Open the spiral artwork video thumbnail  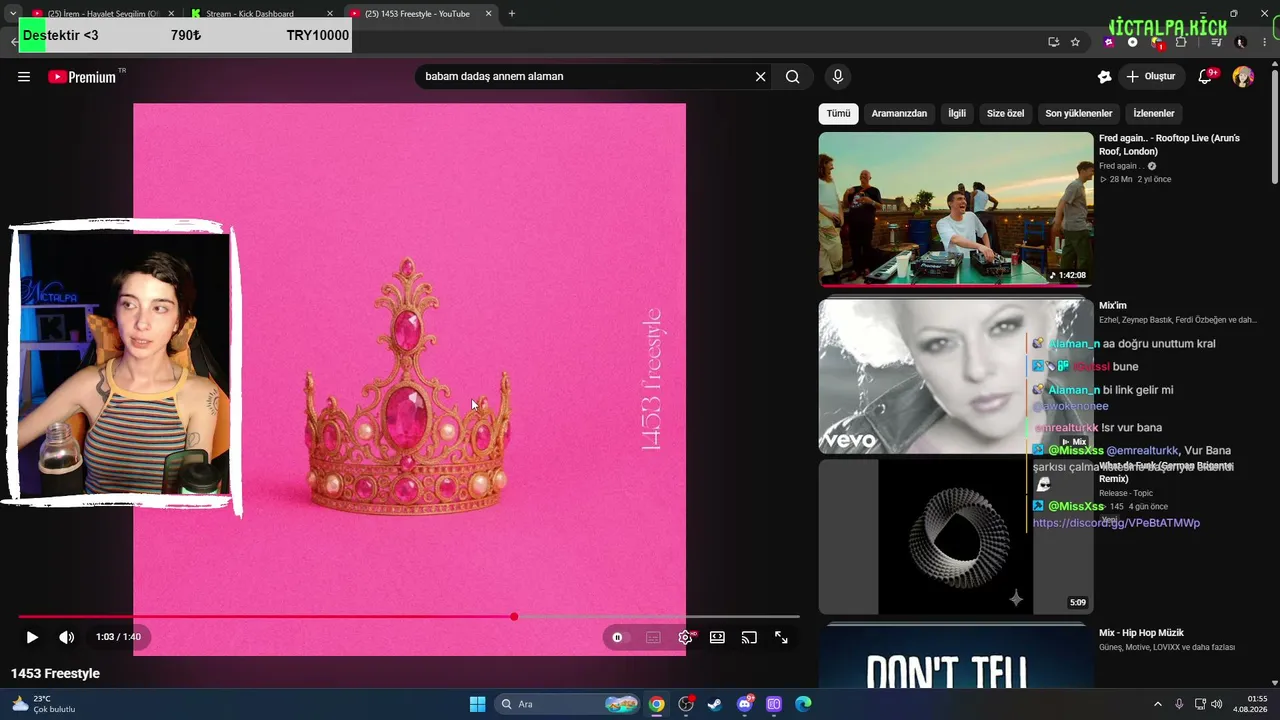956,537
